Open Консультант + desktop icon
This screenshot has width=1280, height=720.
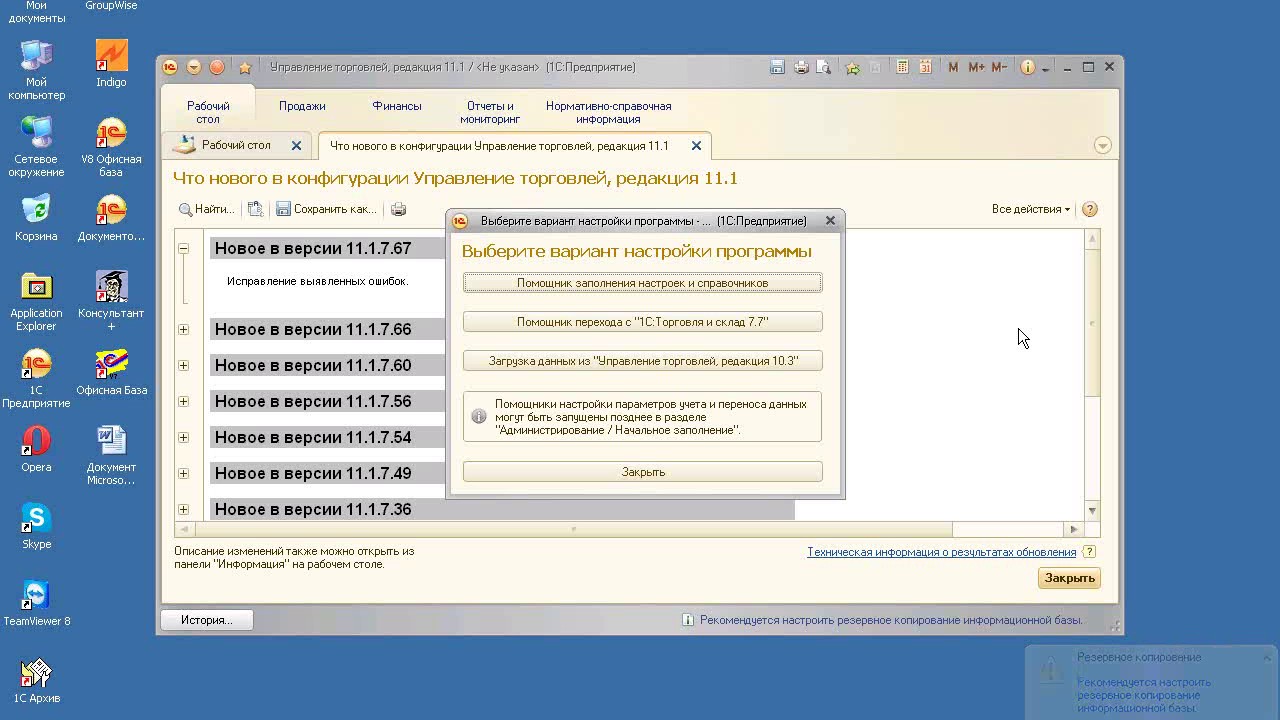(111, 300)
